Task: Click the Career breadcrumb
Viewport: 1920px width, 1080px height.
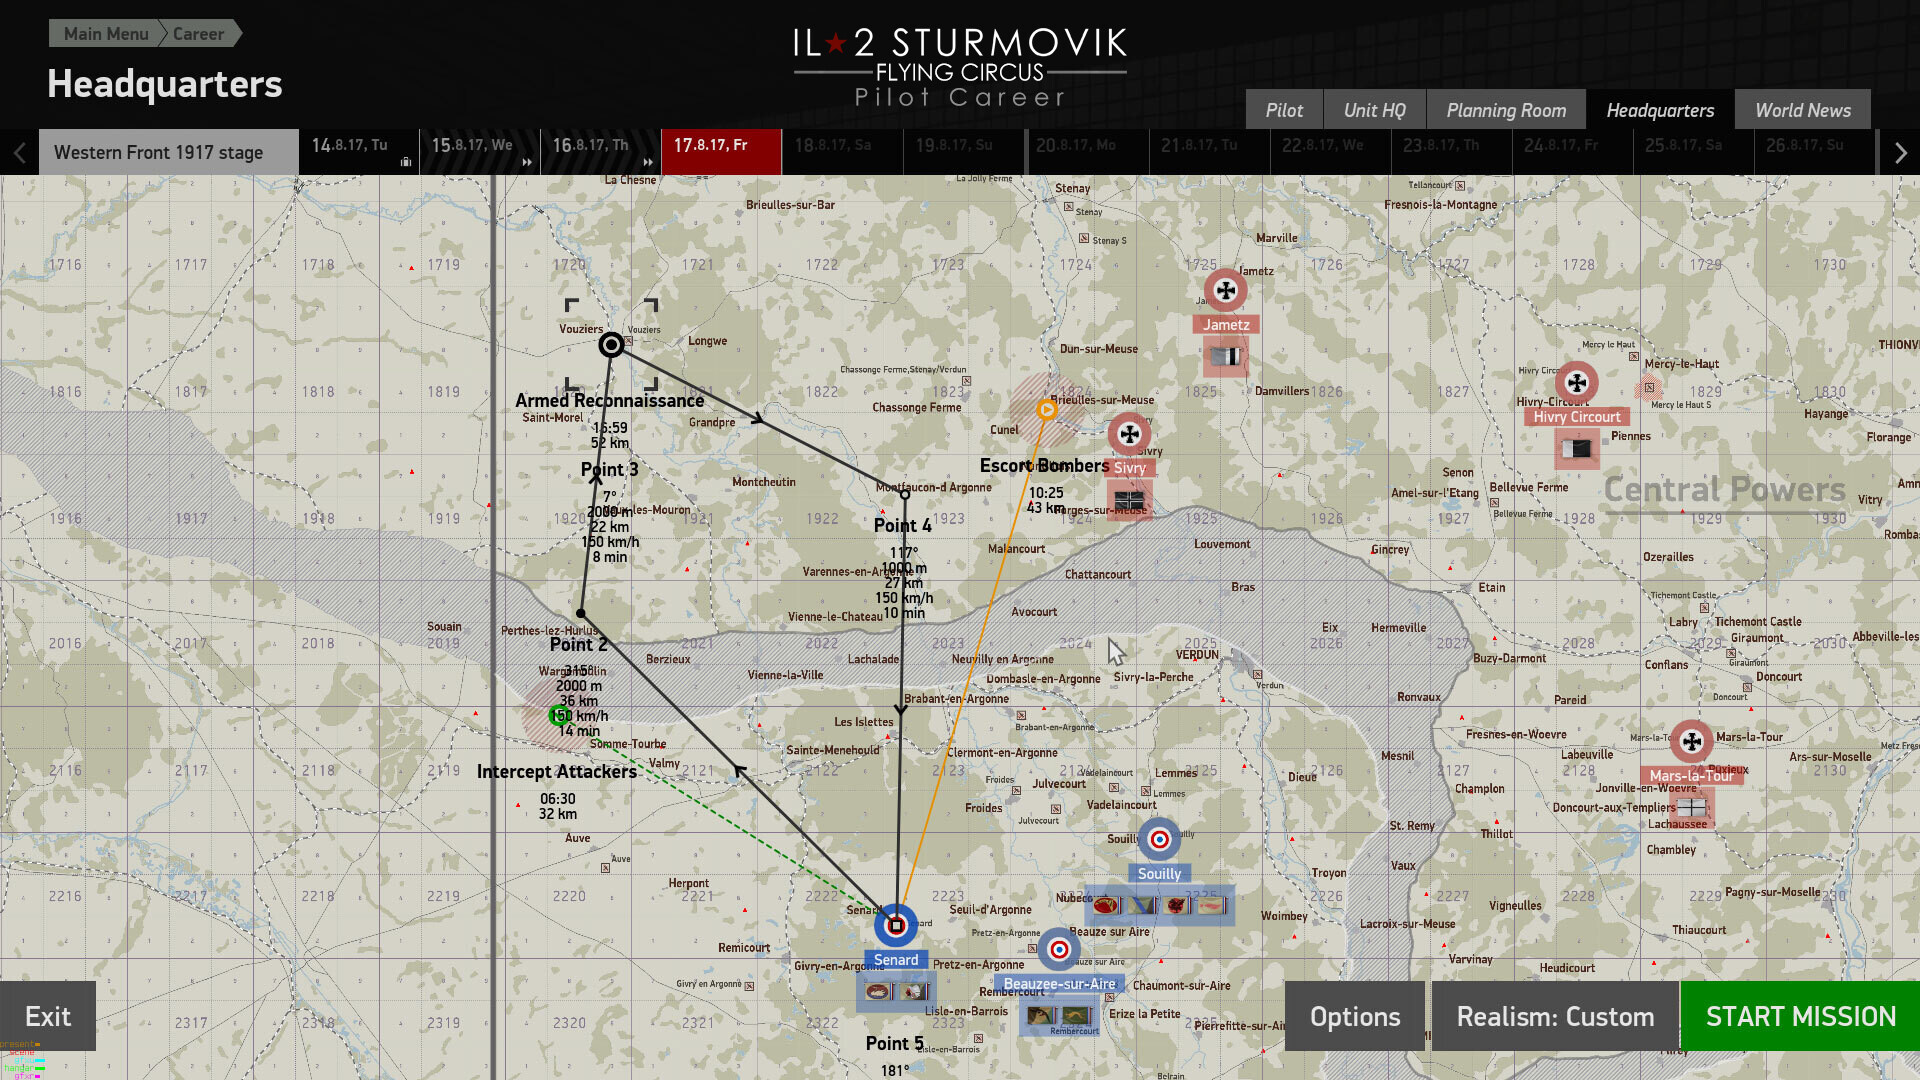Action: pyautogui.click(x=198, y=33)
